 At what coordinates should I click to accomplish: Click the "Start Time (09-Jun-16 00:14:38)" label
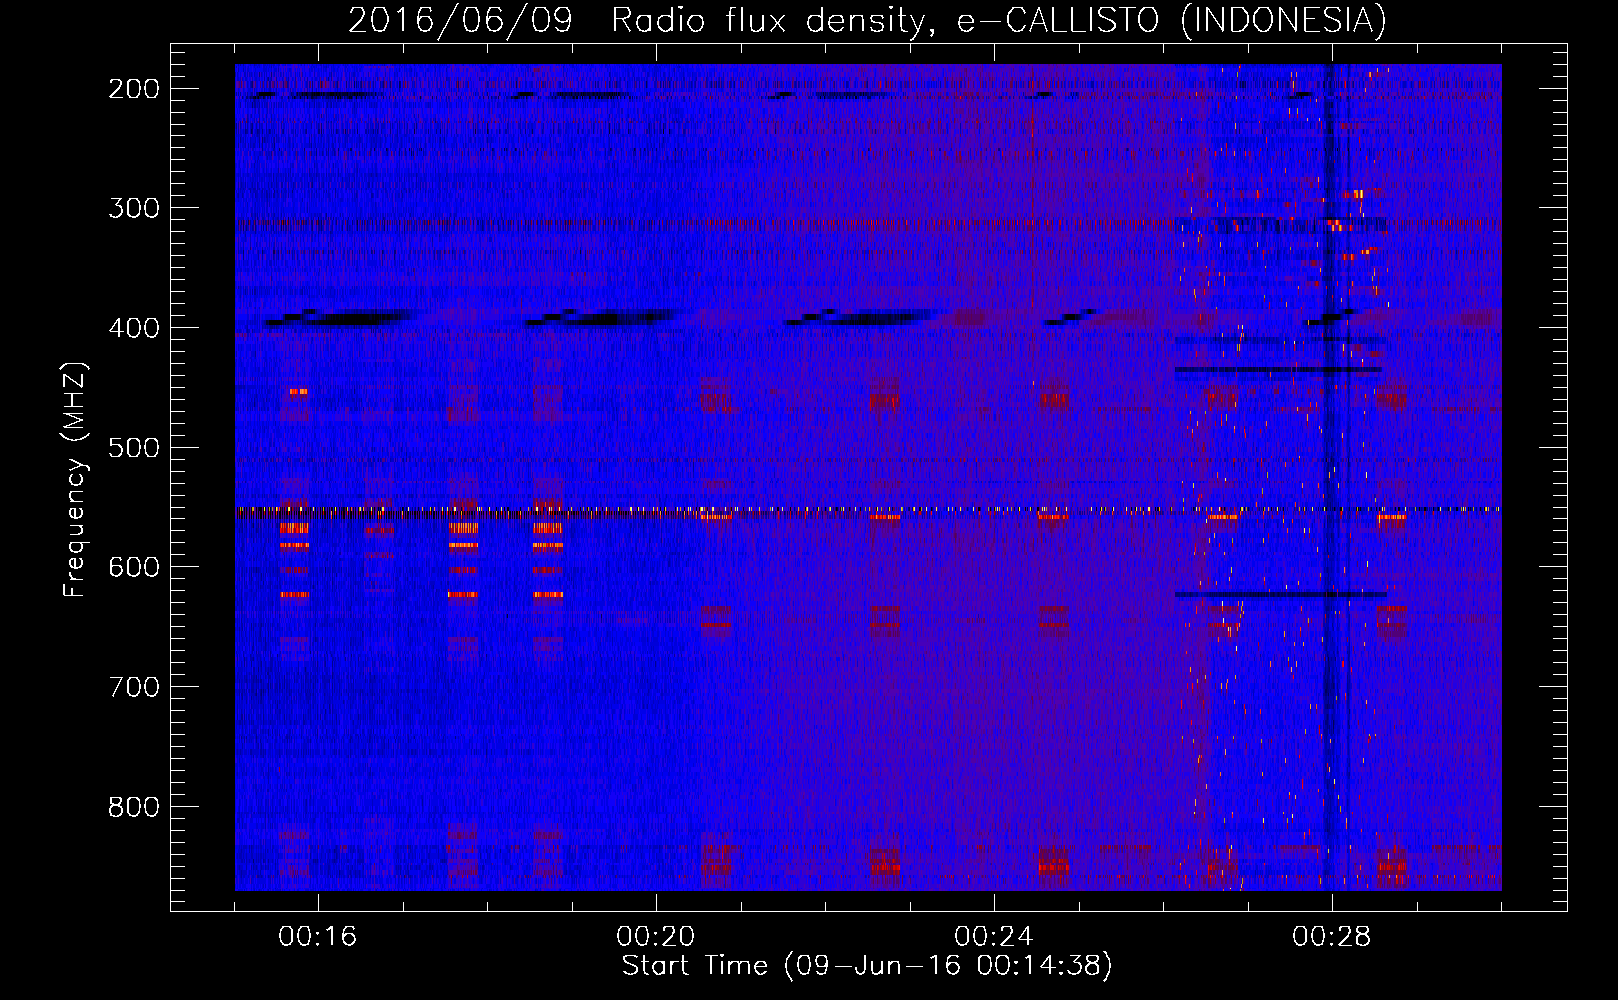click(x=867, y=966)
